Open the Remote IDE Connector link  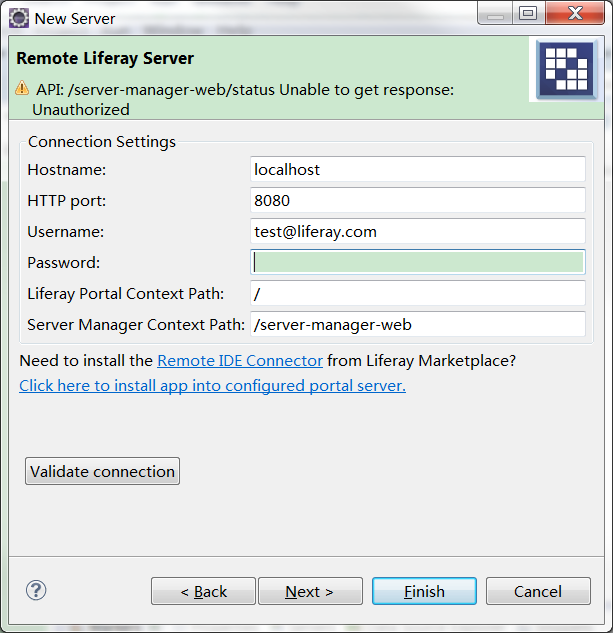tap(240, 360)
